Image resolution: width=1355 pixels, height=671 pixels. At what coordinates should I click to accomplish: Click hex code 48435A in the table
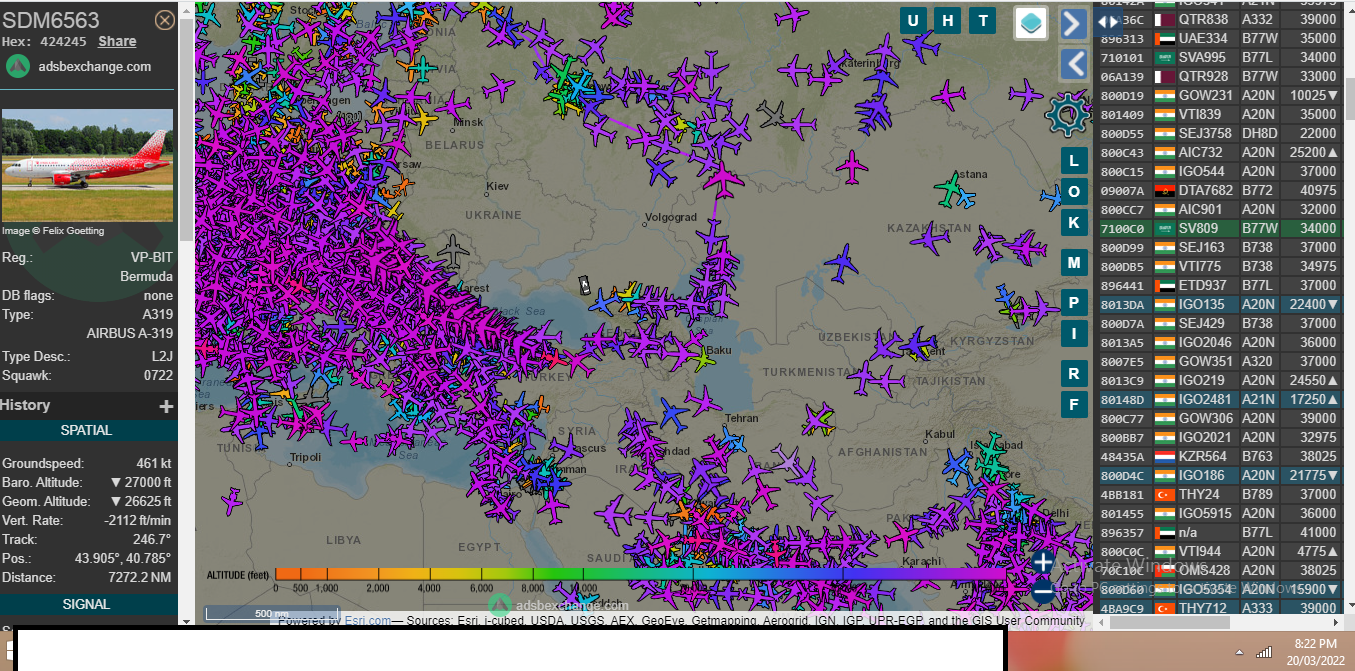click(x=1122, y=456)
